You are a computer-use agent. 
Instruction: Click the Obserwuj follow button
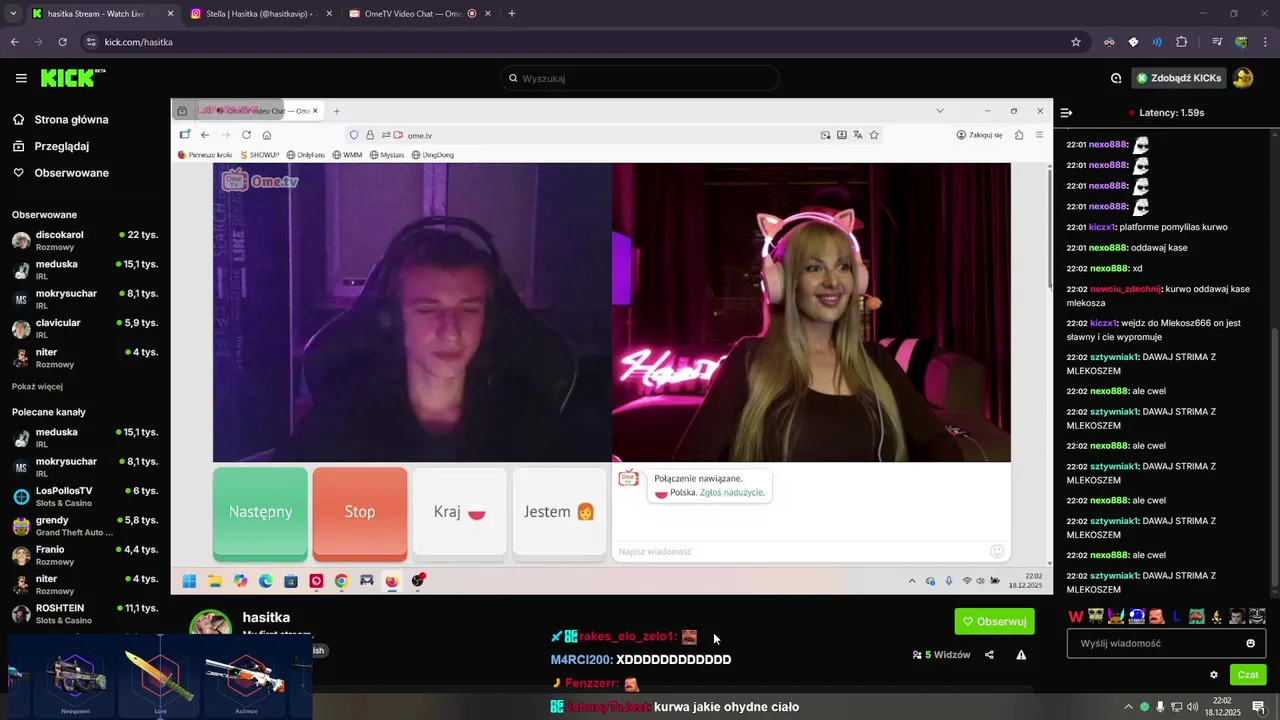[x=994, y=621]
